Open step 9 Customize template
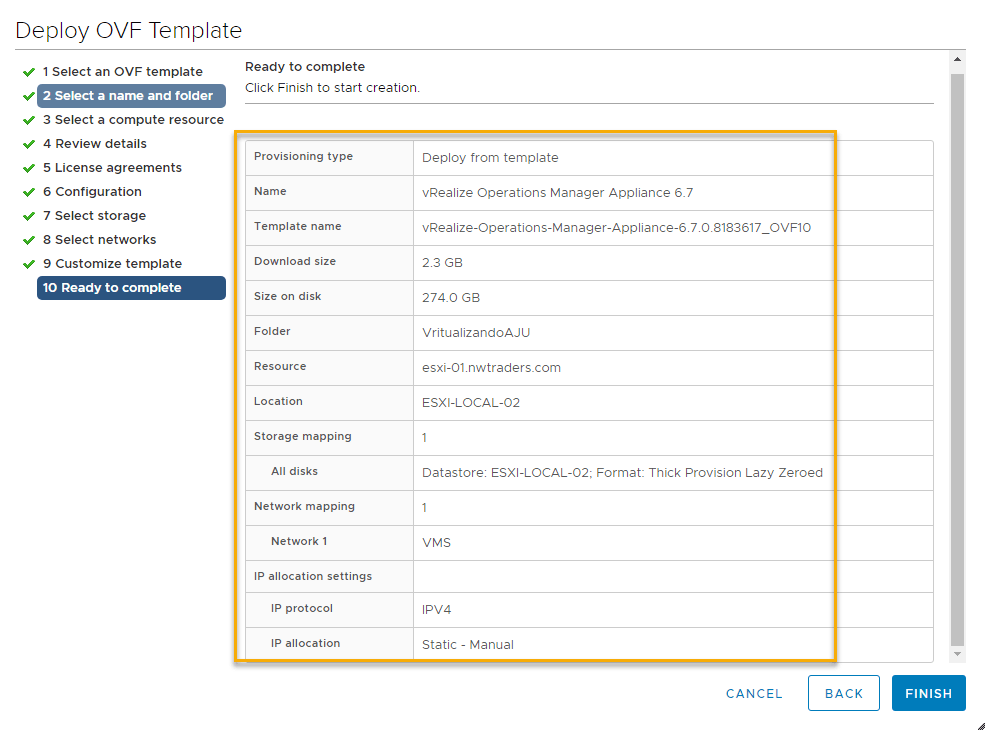 (x=112, y=264)
